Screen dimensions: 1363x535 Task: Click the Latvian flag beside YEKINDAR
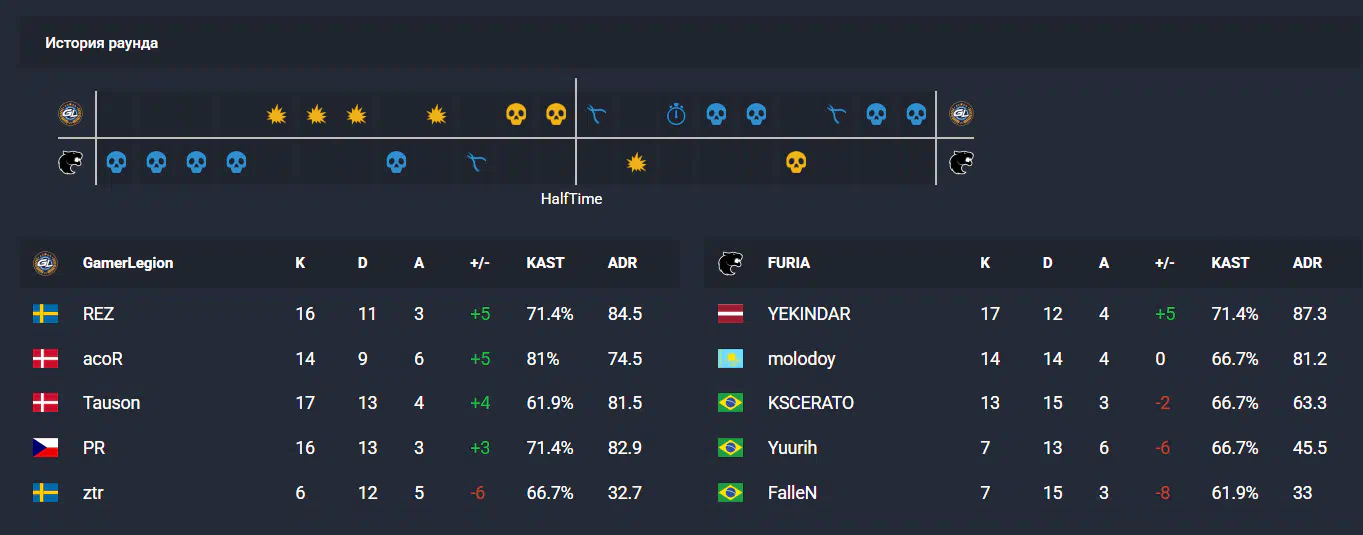tap(731, 314)
